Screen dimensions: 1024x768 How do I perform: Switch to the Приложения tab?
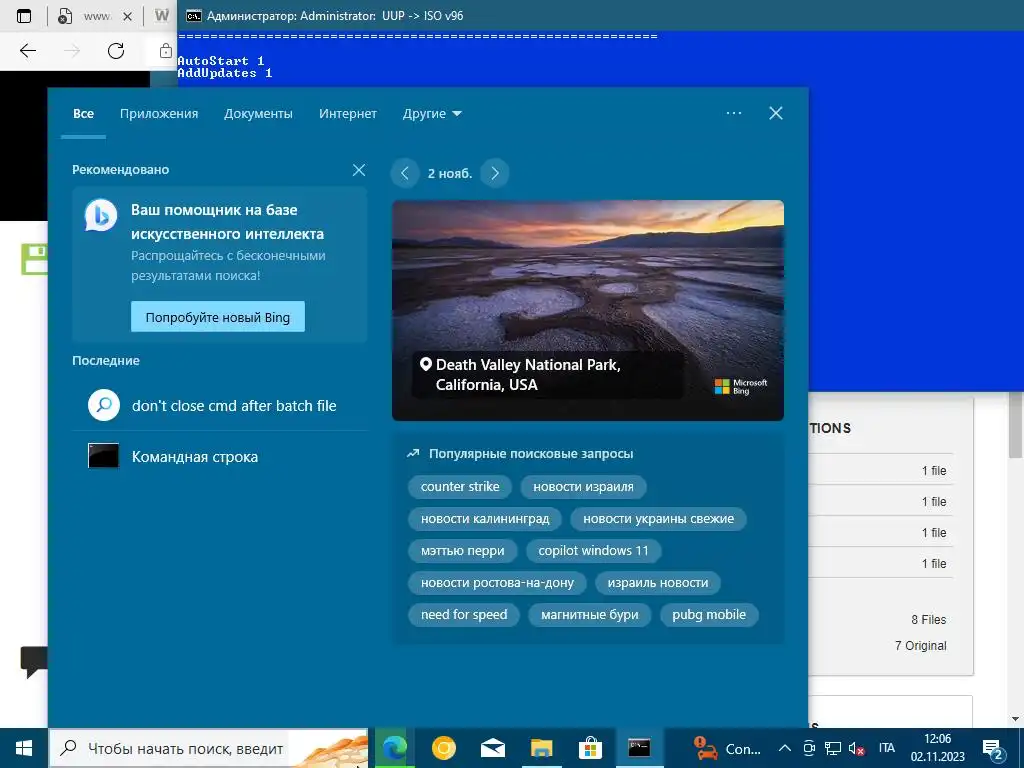coord(159,114)
